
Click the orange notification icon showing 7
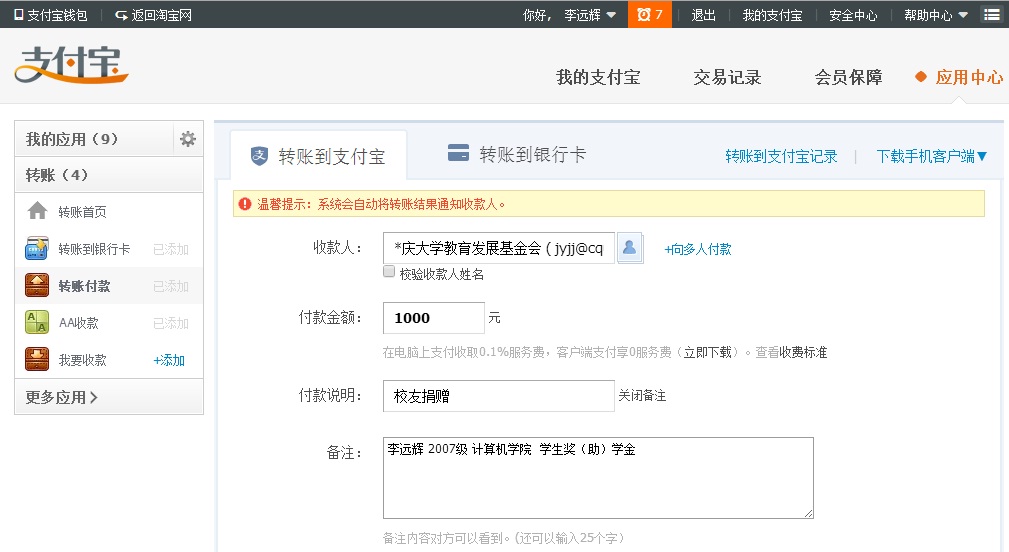(x=649, y=14)
